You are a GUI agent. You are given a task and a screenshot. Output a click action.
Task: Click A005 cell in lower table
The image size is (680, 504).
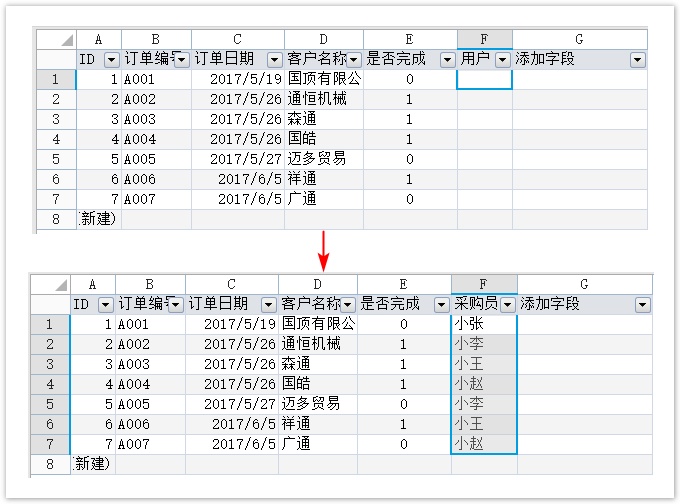(150, 404)
